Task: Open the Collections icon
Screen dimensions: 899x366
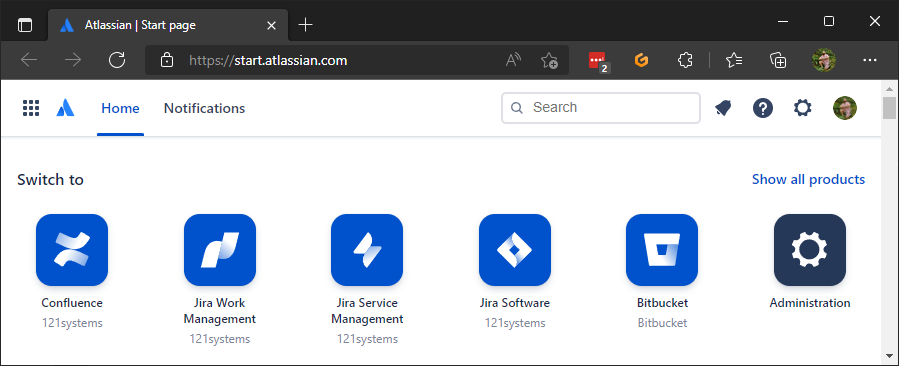Action: click(778, 60)
